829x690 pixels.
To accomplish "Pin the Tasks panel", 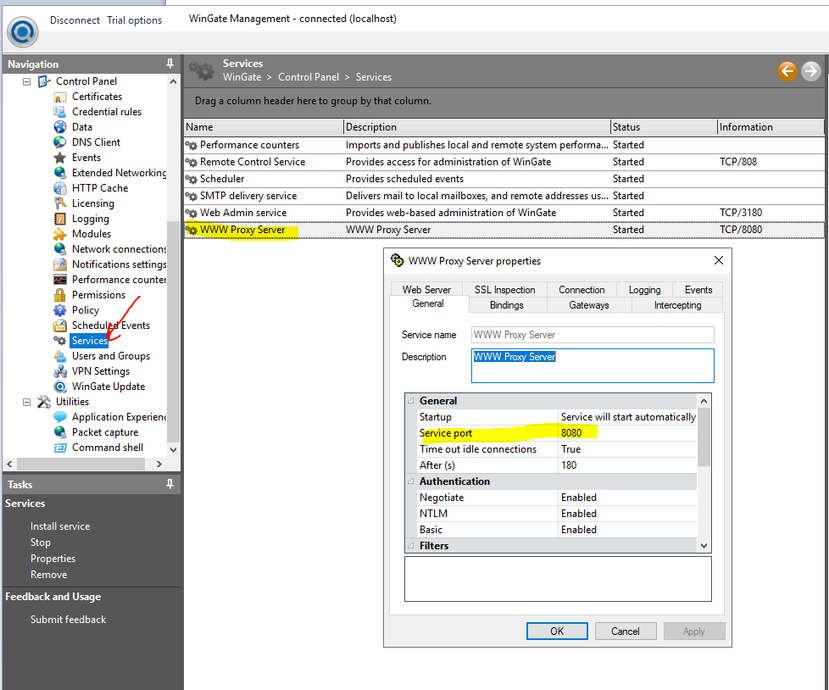I will pos(170,484).
